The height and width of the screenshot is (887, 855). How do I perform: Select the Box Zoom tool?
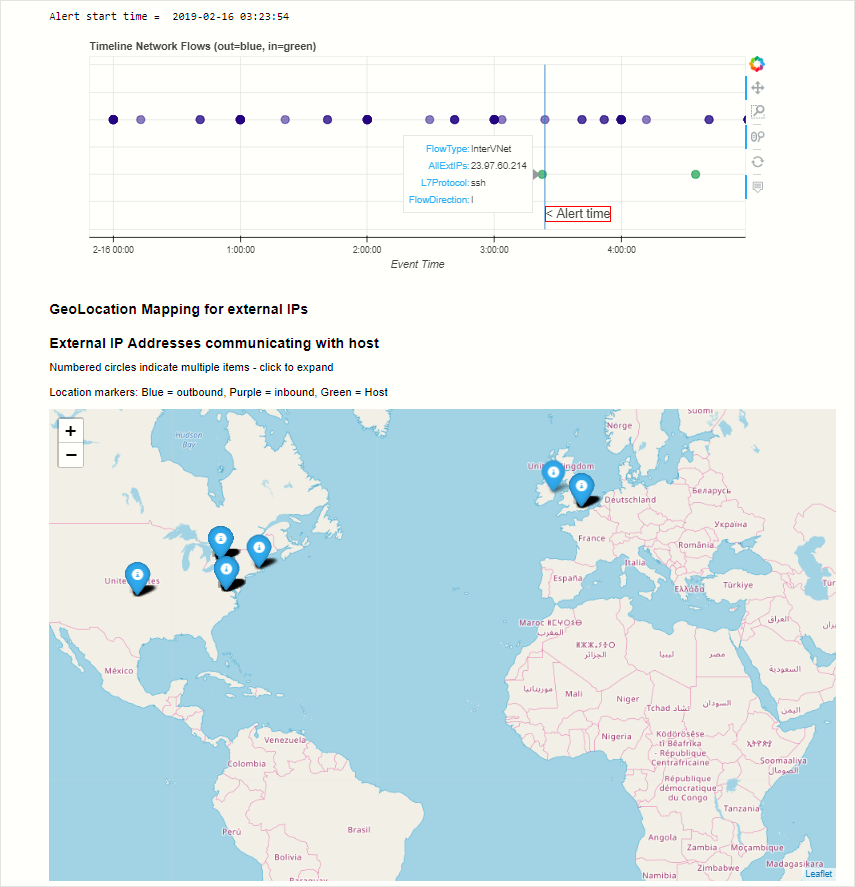[757, 112]
